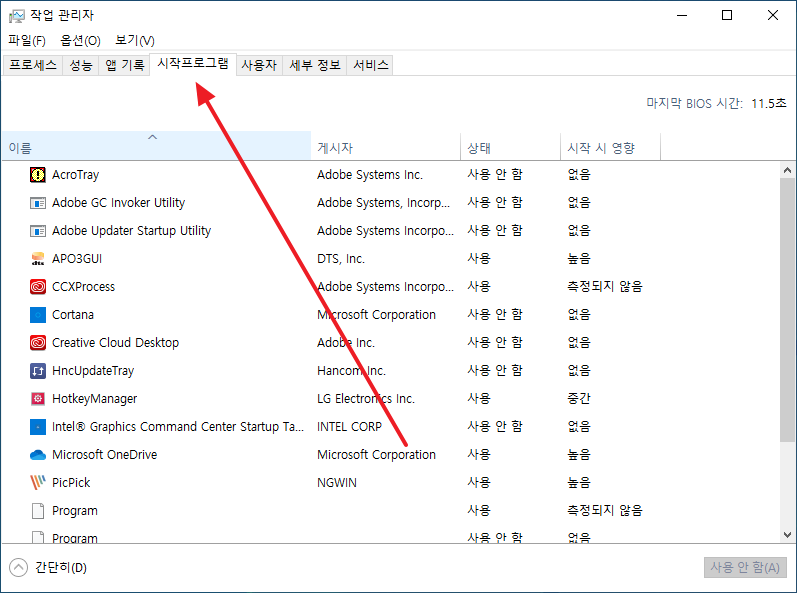The height and width of the screenshot is (593, 797).
Task: Open the 보기(V) menu
Action: coord(135,40)
